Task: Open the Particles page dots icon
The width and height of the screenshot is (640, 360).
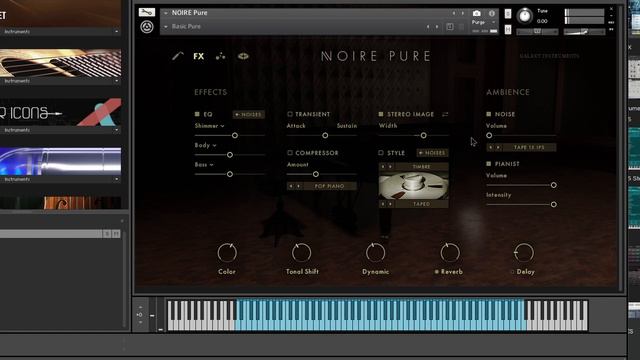Action: point(220,56)
